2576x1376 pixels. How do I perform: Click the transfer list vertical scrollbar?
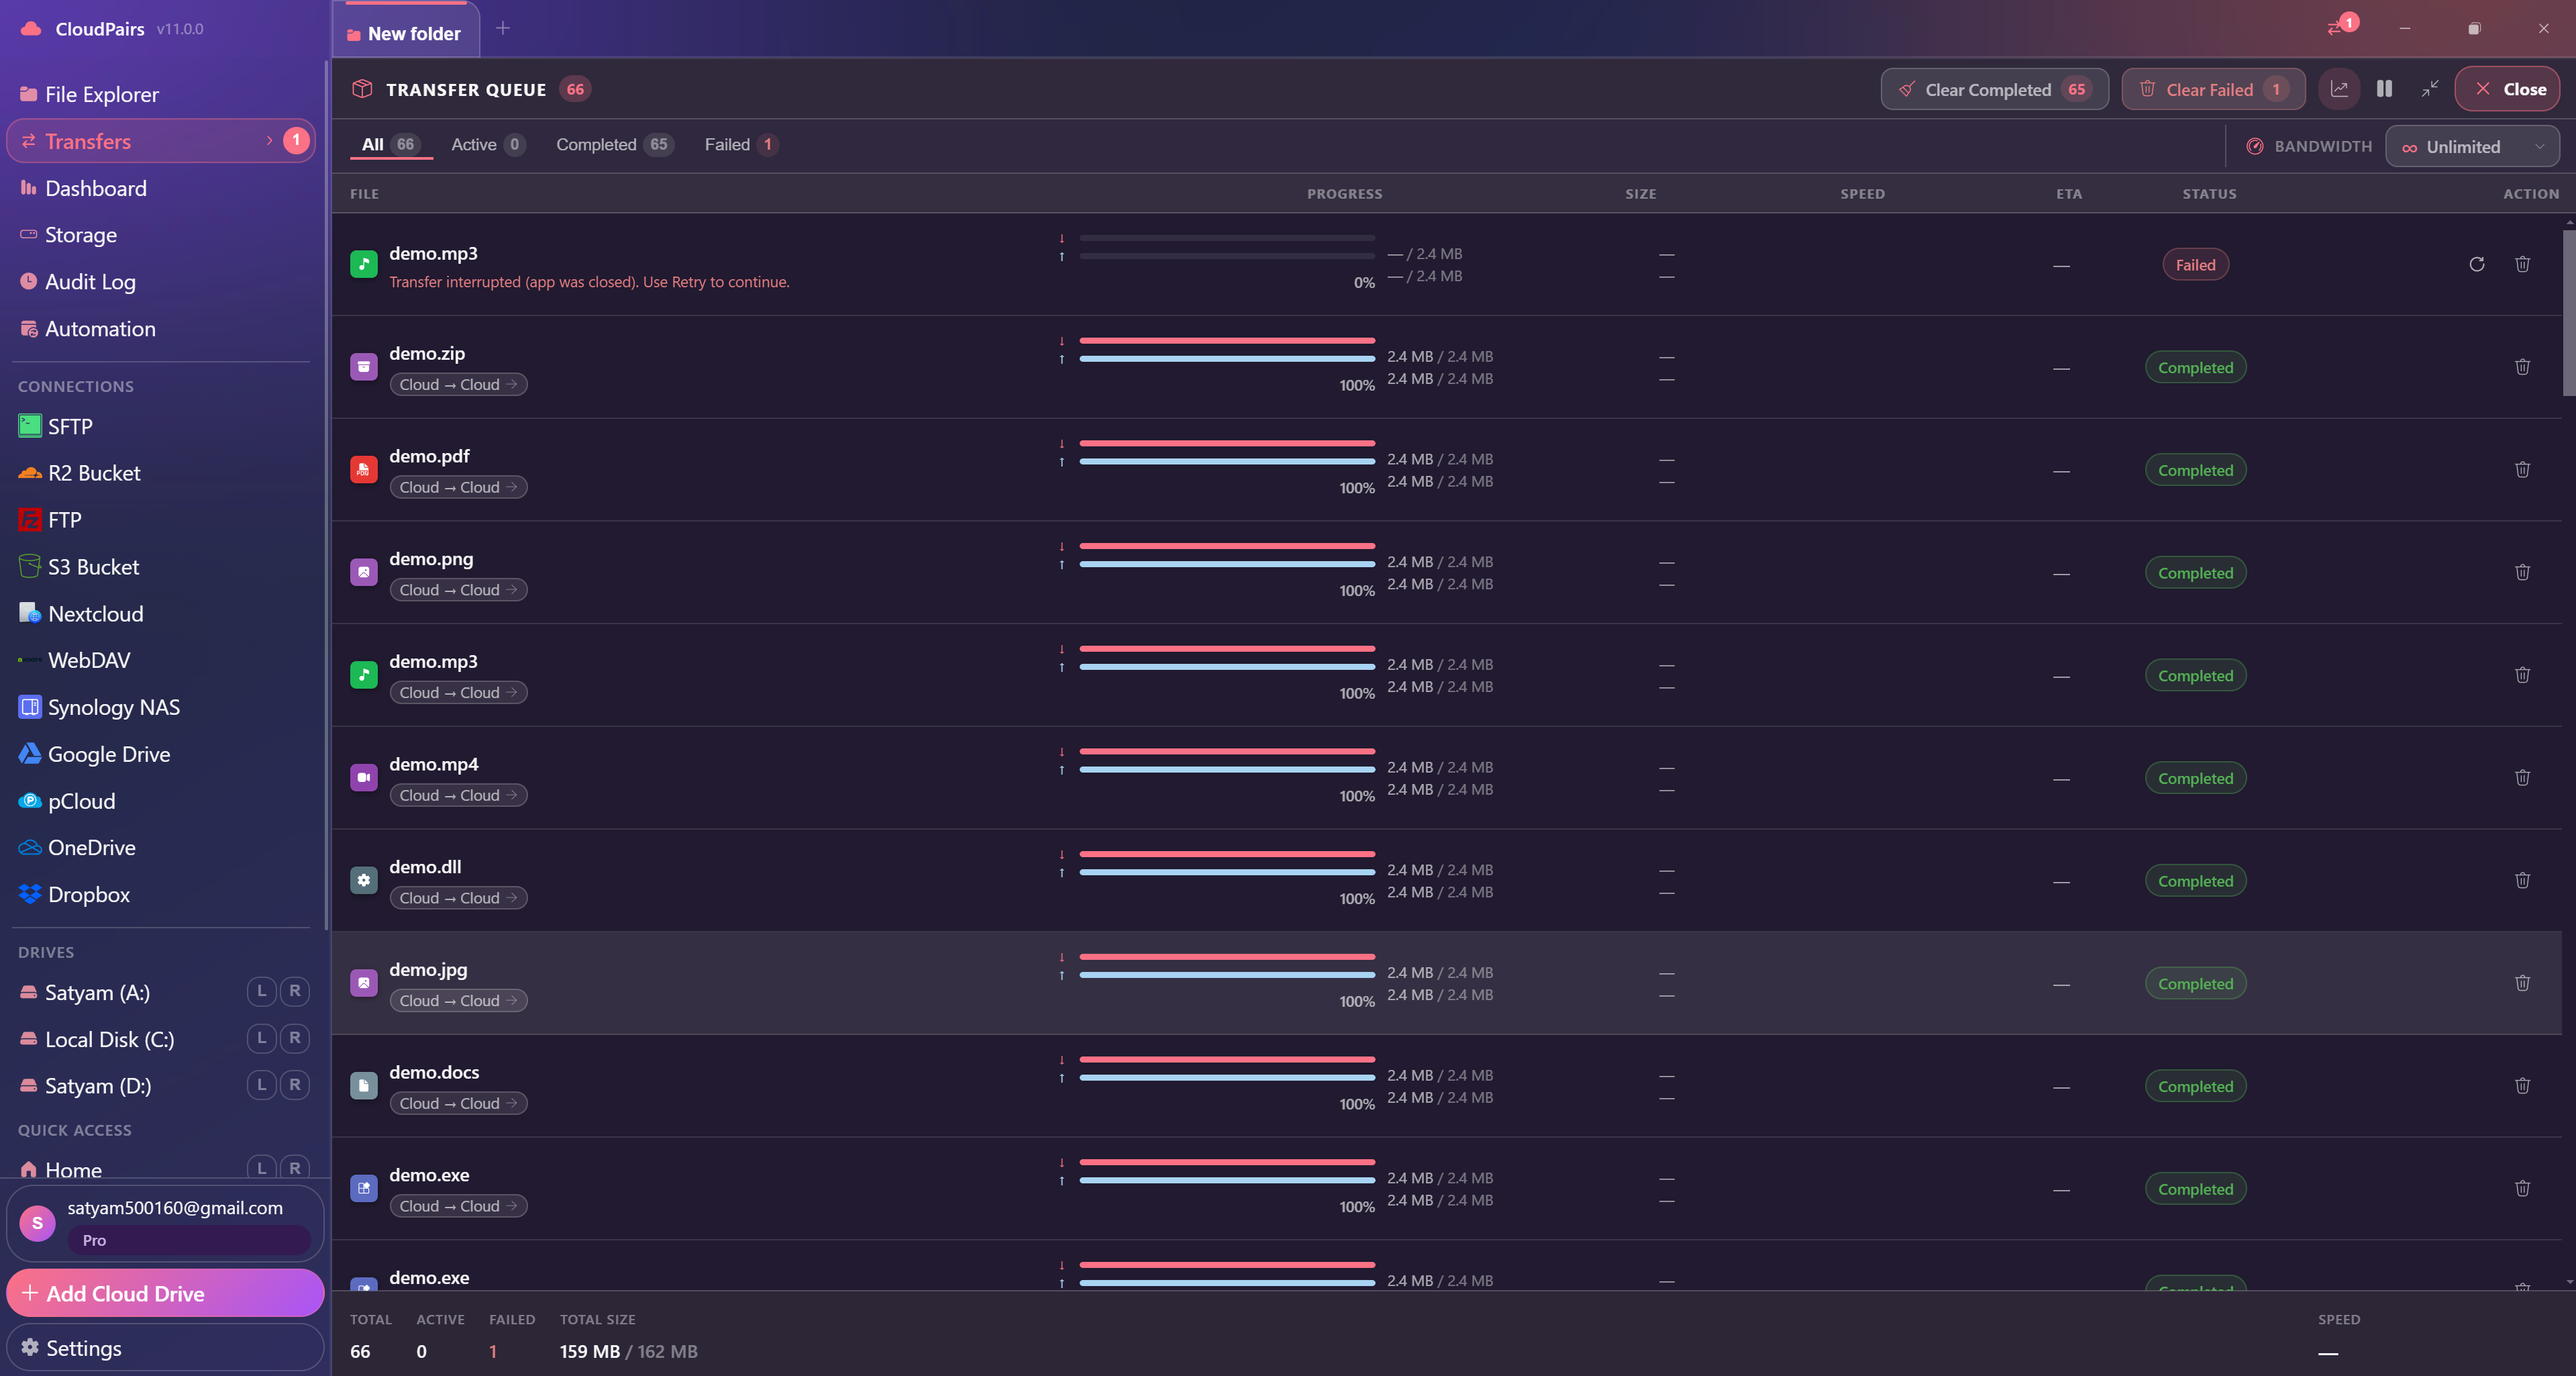(2568, 312)
